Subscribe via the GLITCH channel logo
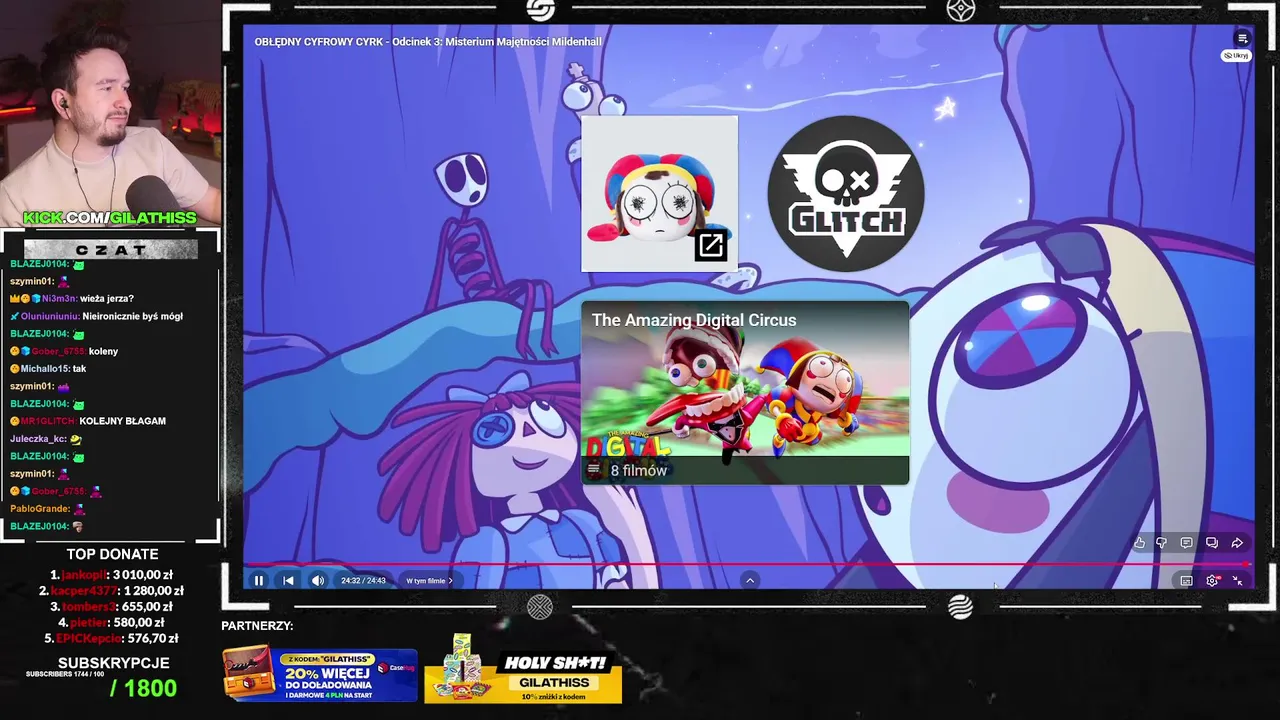Screen dimensions: 1280x720 [x=846, y=193]
